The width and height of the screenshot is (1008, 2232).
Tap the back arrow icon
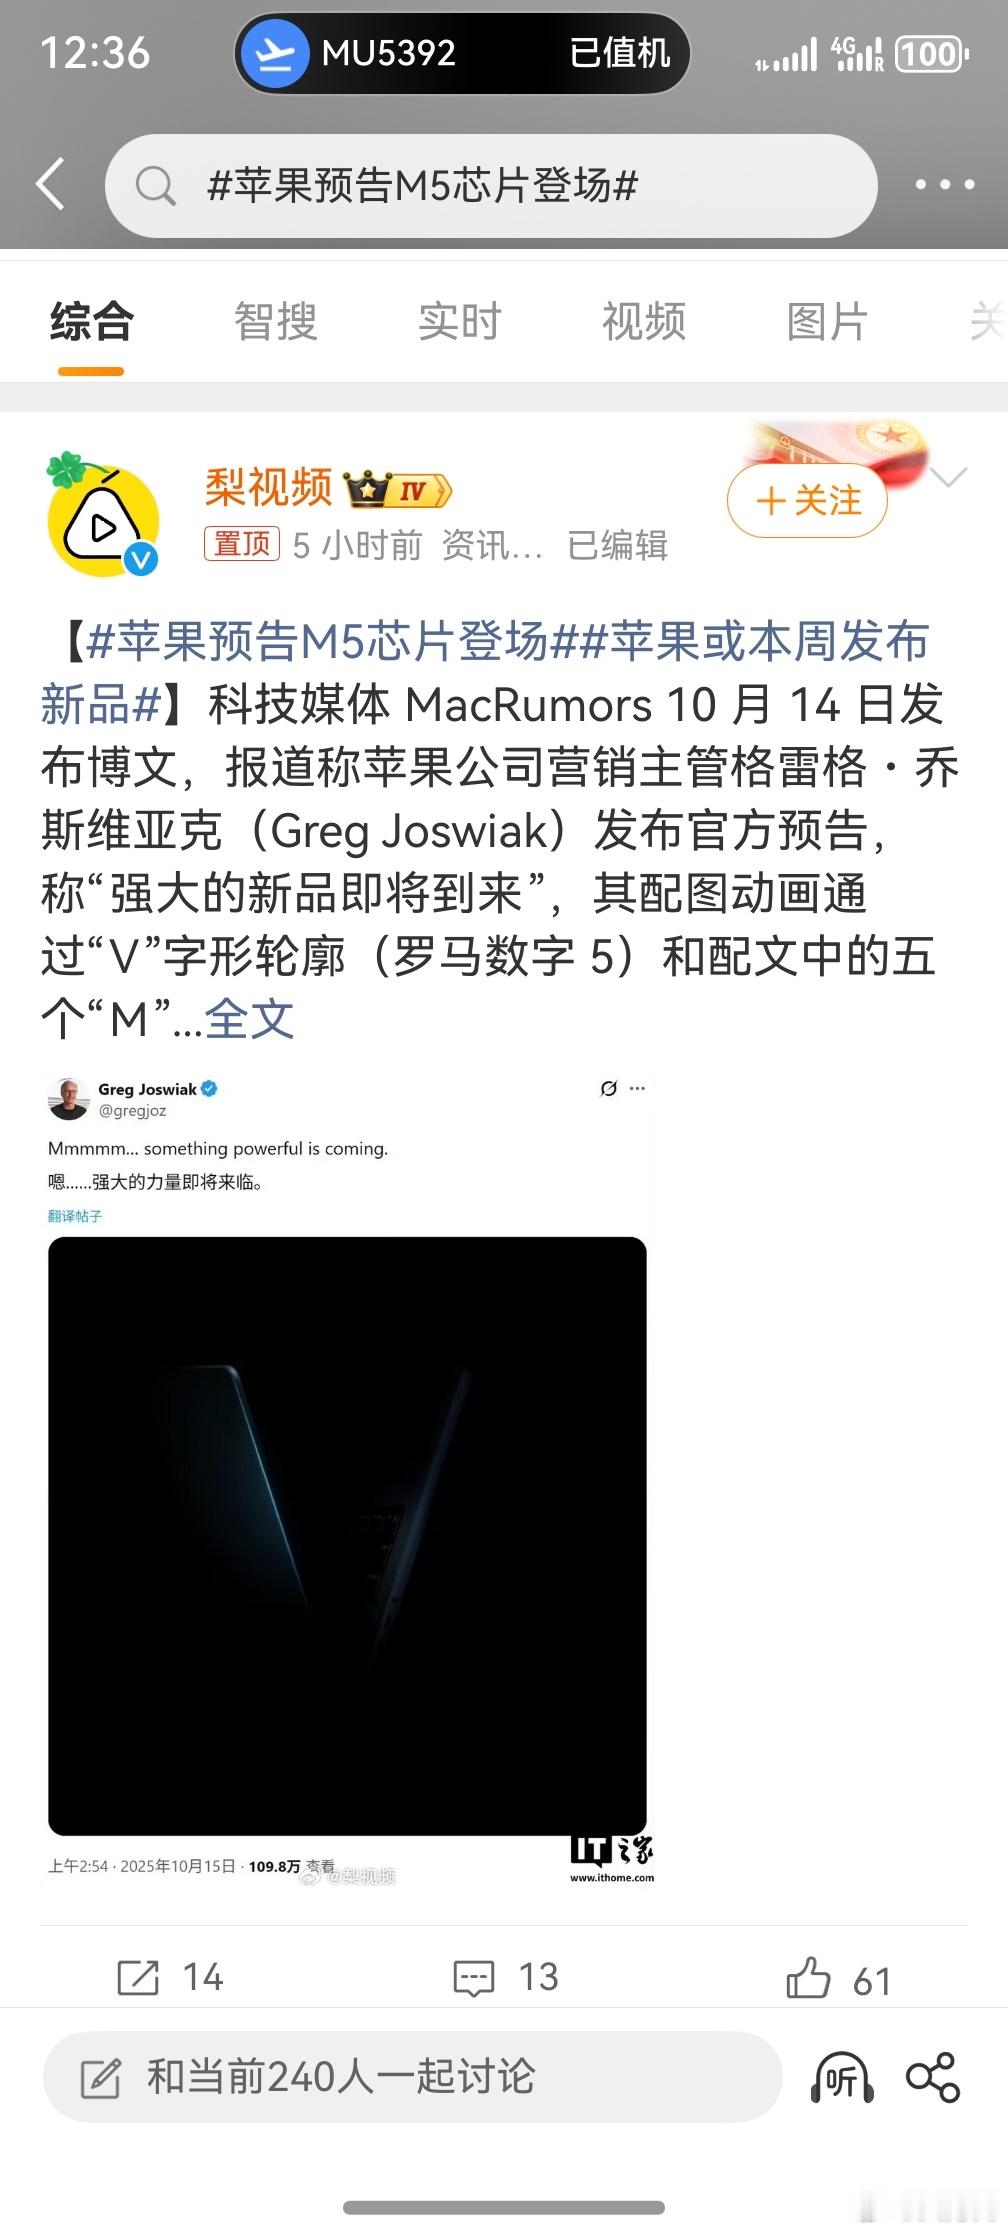coord(50,184)
